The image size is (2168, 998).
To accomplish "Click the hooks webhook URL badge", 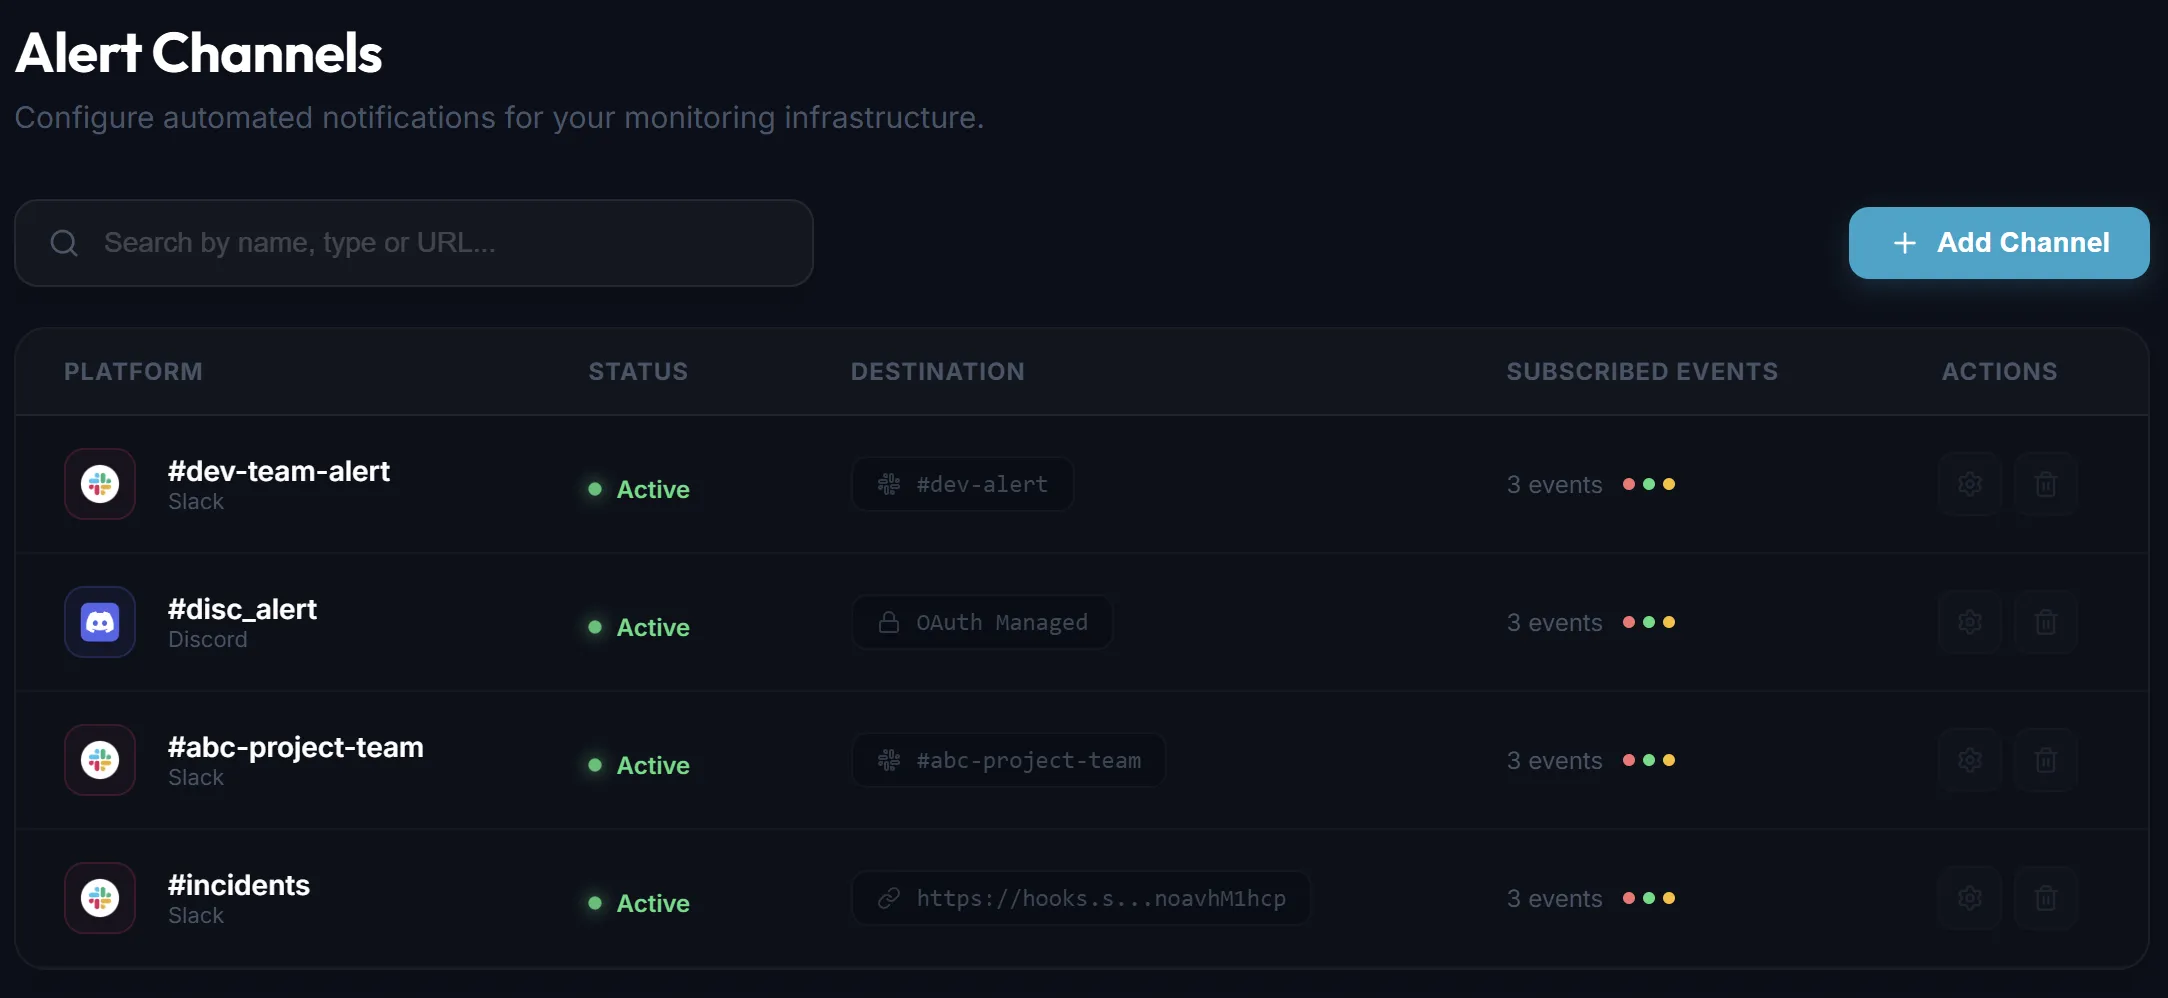I will [1081, 898].
